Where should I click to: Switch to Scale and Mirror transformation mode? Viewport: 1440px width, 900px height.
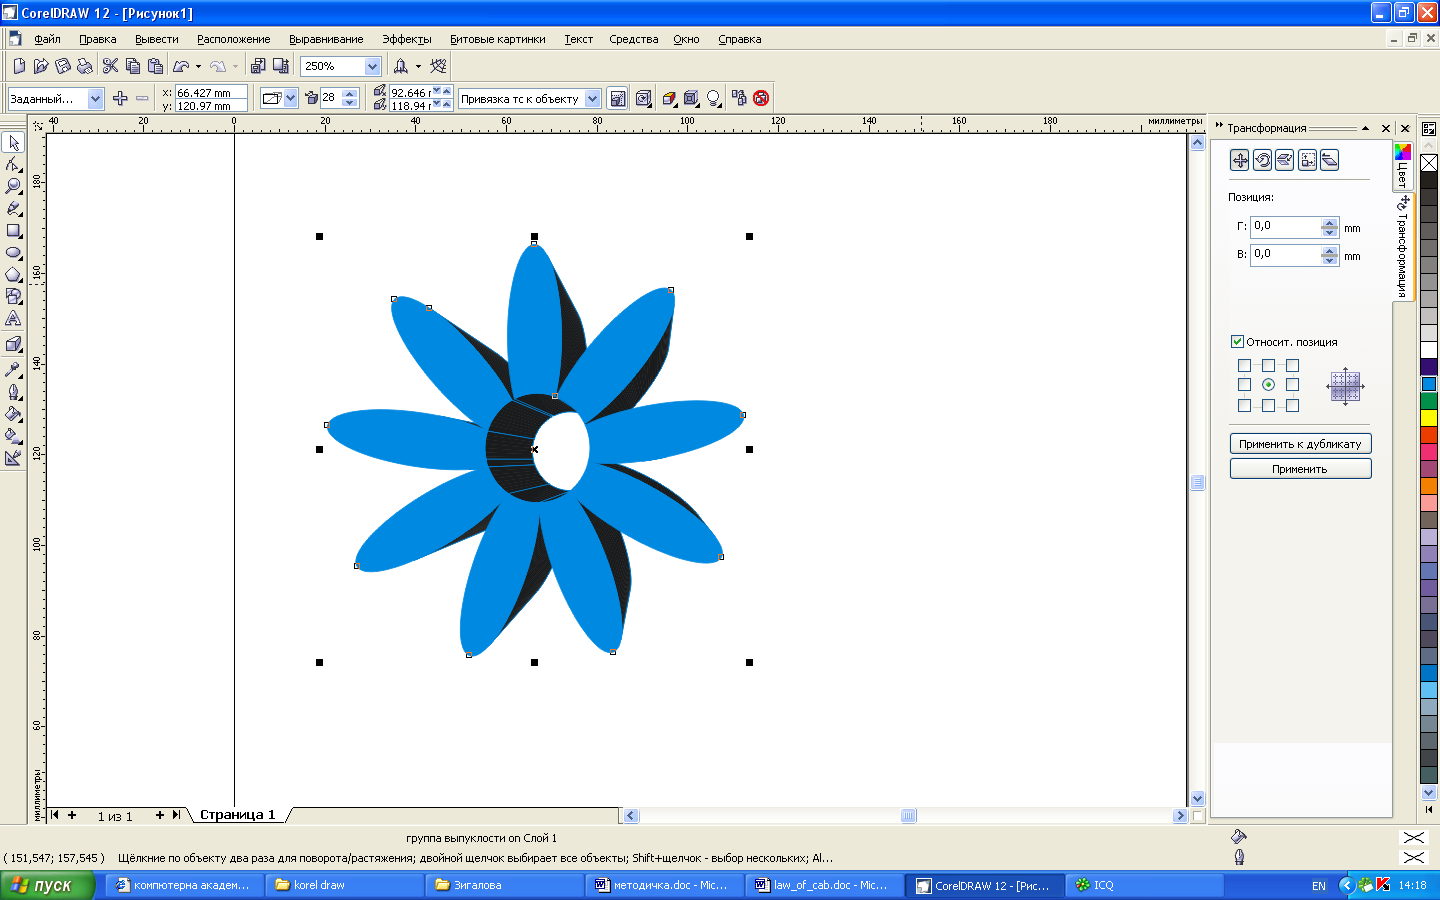tap(1285, 160)
